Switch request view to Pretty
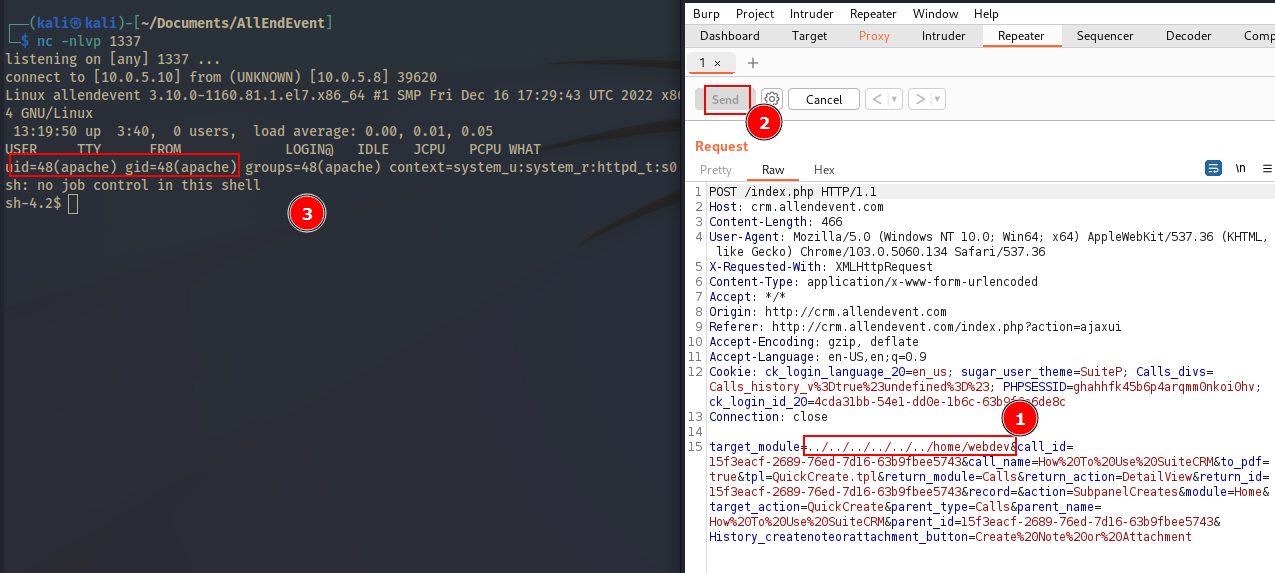The image size is (1275, 573). coord(716,170)
